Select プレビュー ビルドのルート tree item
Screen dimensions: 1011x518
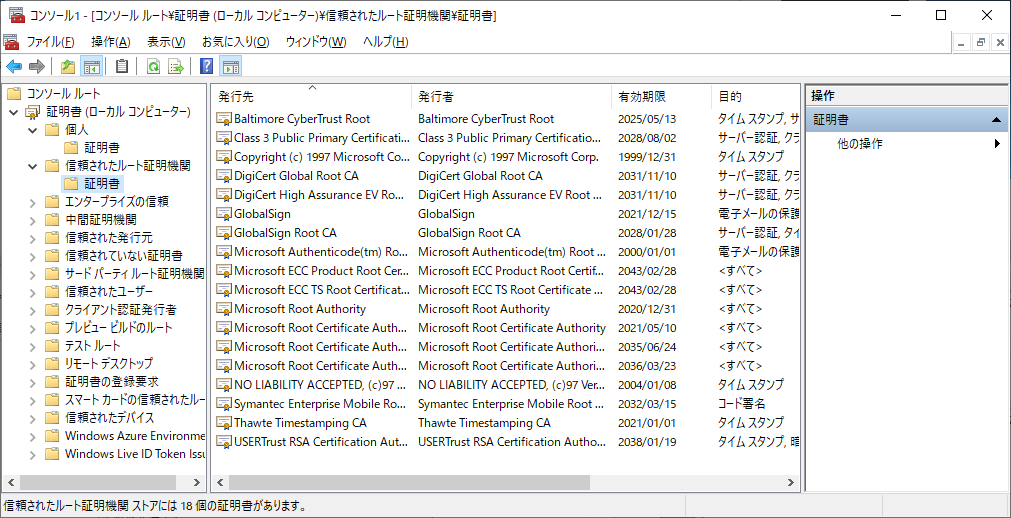pos(119,328)
